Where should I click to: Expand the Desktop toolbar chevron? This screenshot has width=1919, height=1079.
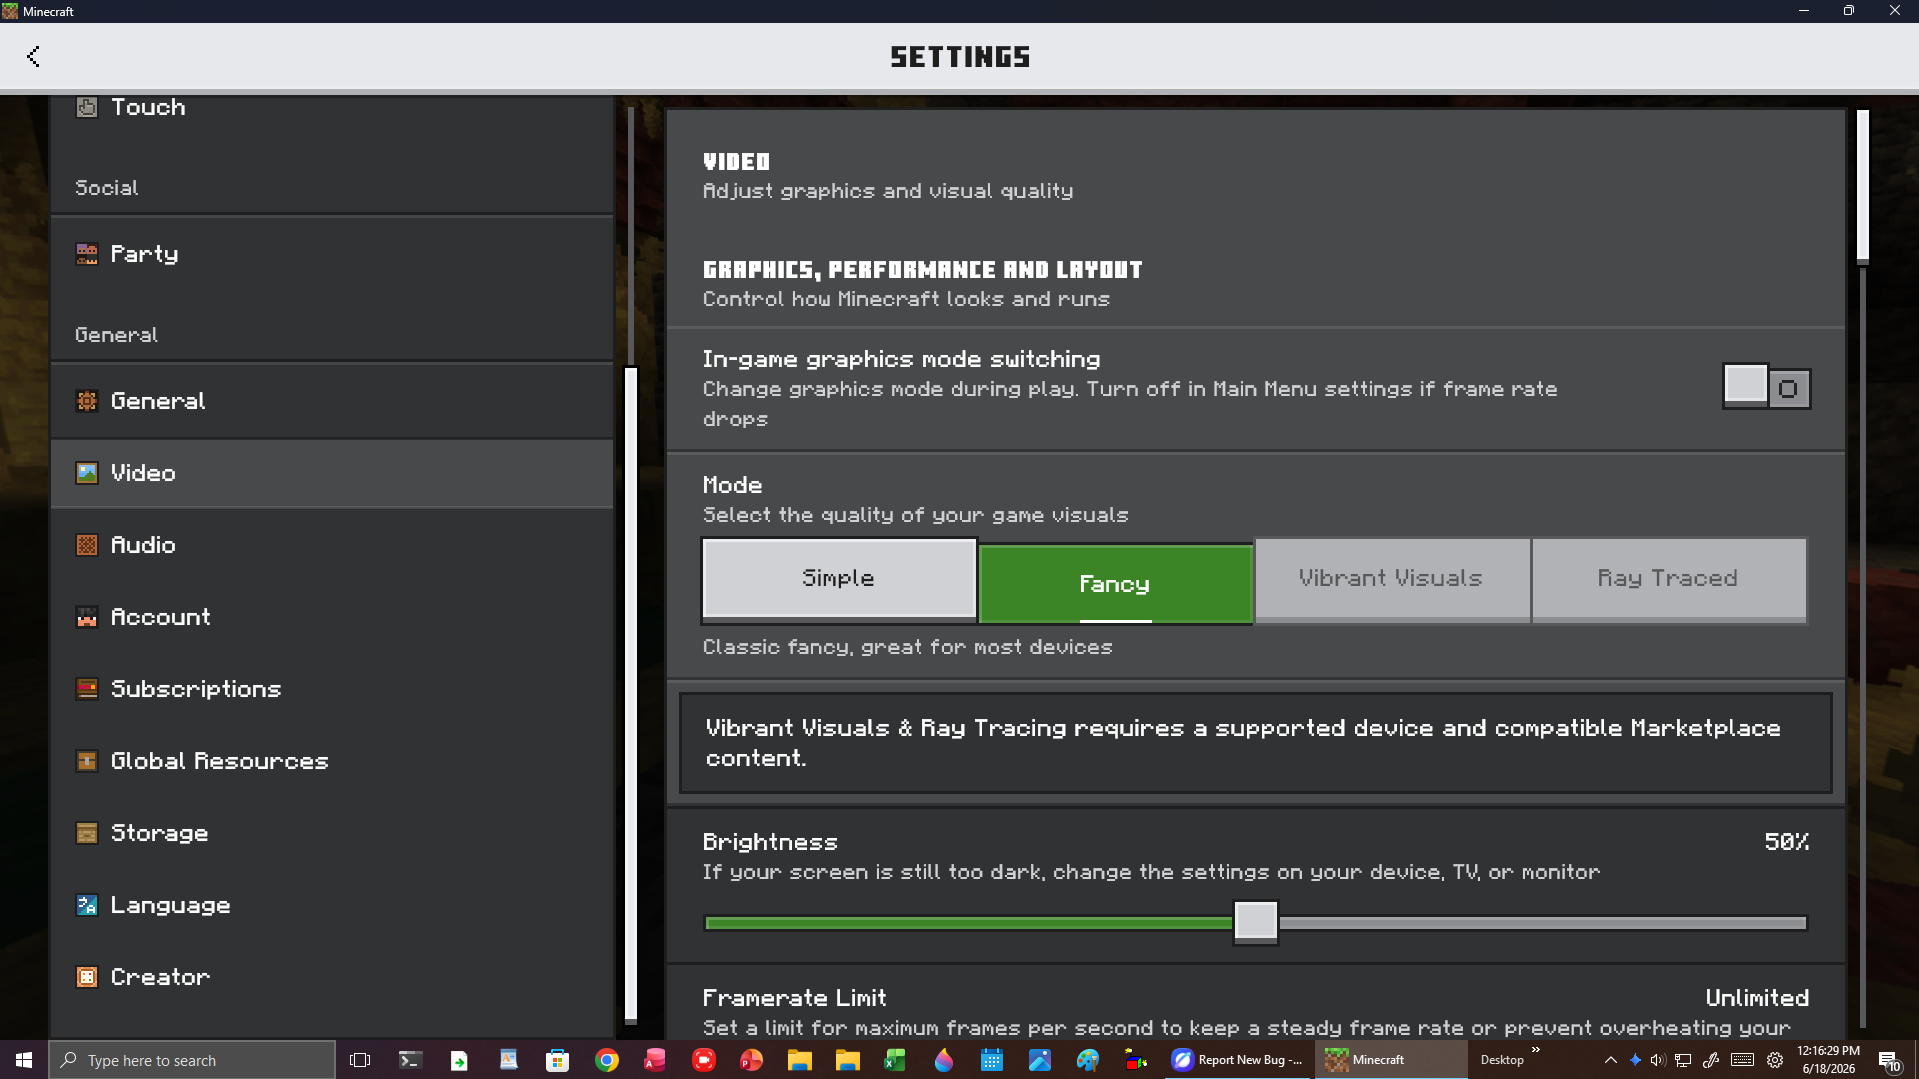coord(1536,1050)
